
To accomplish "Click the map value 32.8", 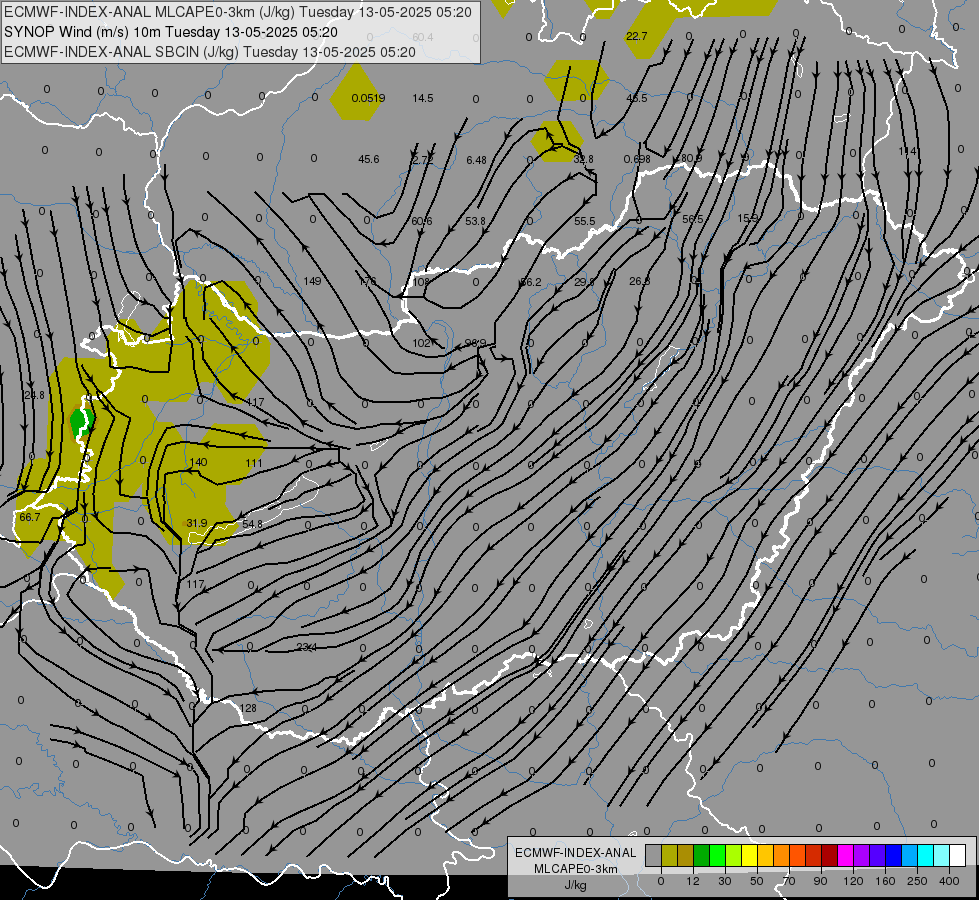I will (583, 159).
